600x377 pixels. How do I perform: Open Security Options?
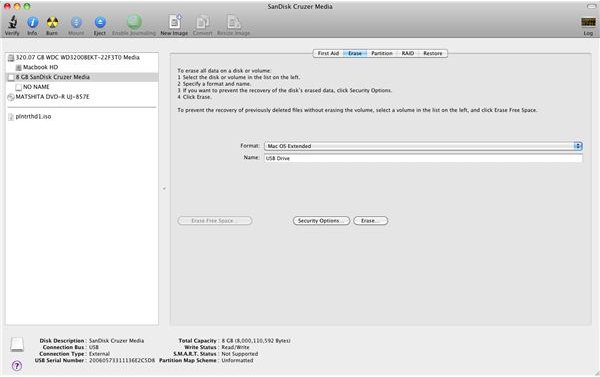pyautogui.click(x=321, y=221)
